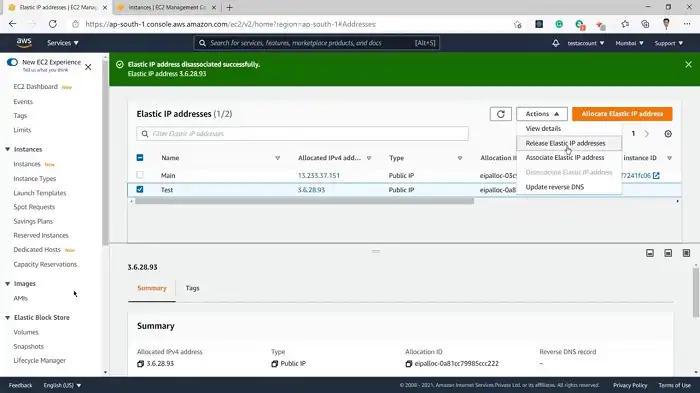700x393 pixels.
Task: Click the refresh Elastic IP list icon
Action: click(500, 114)
